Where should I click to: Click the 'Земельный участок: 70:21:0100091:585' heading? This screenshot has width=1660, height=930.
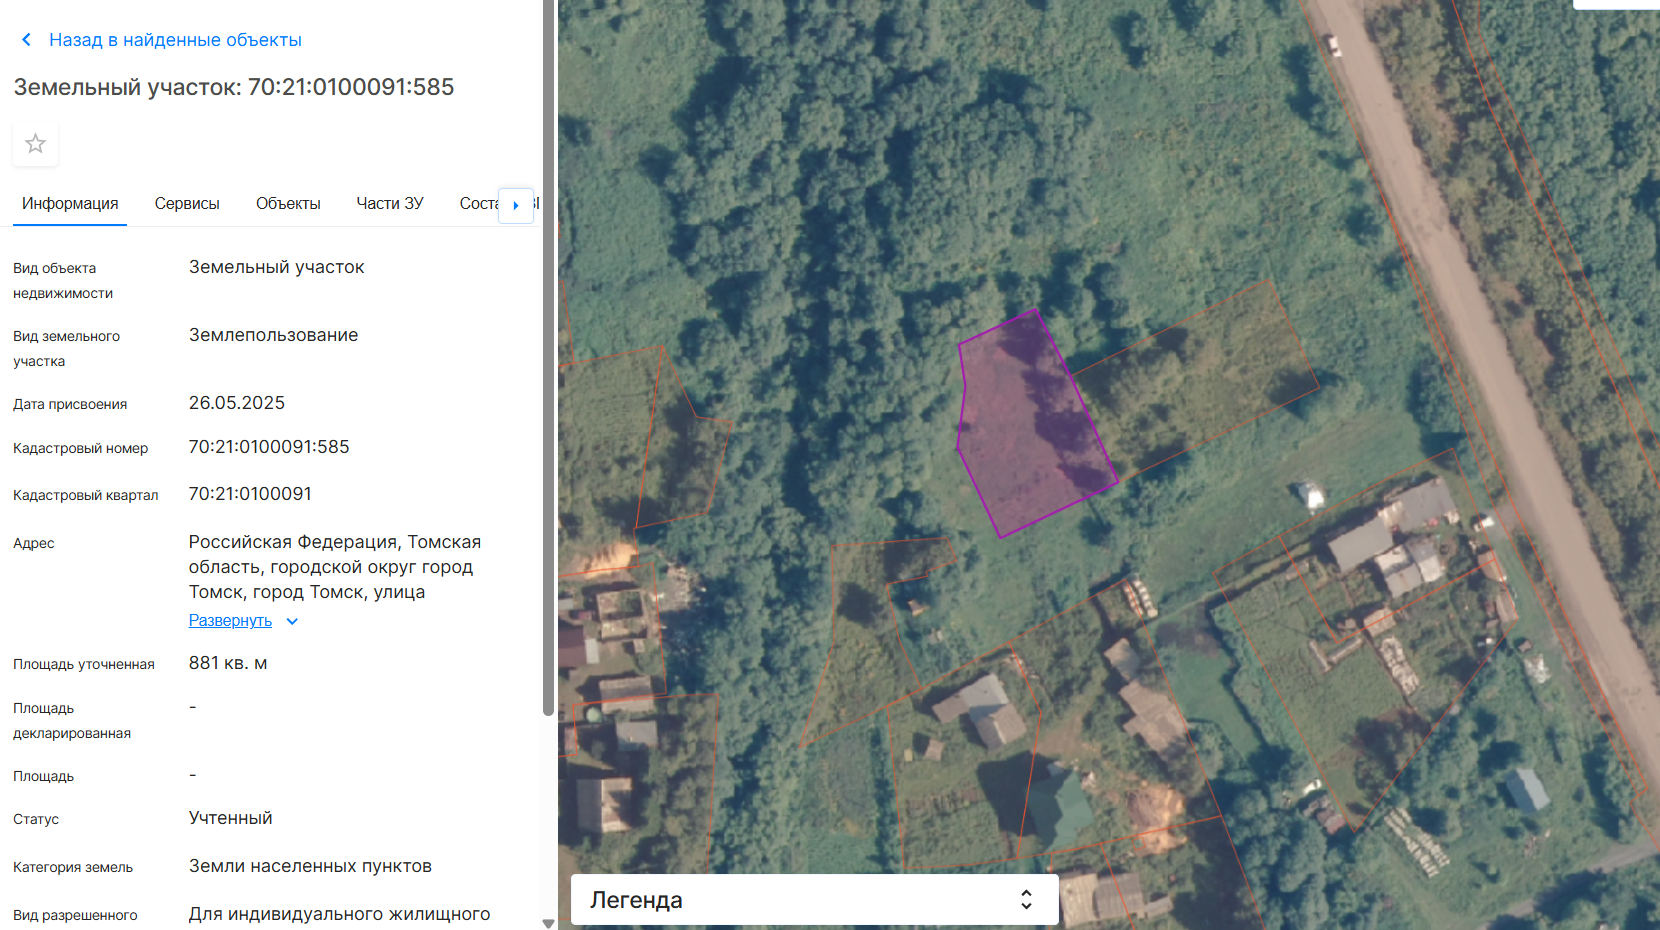[x=234, y=87]
